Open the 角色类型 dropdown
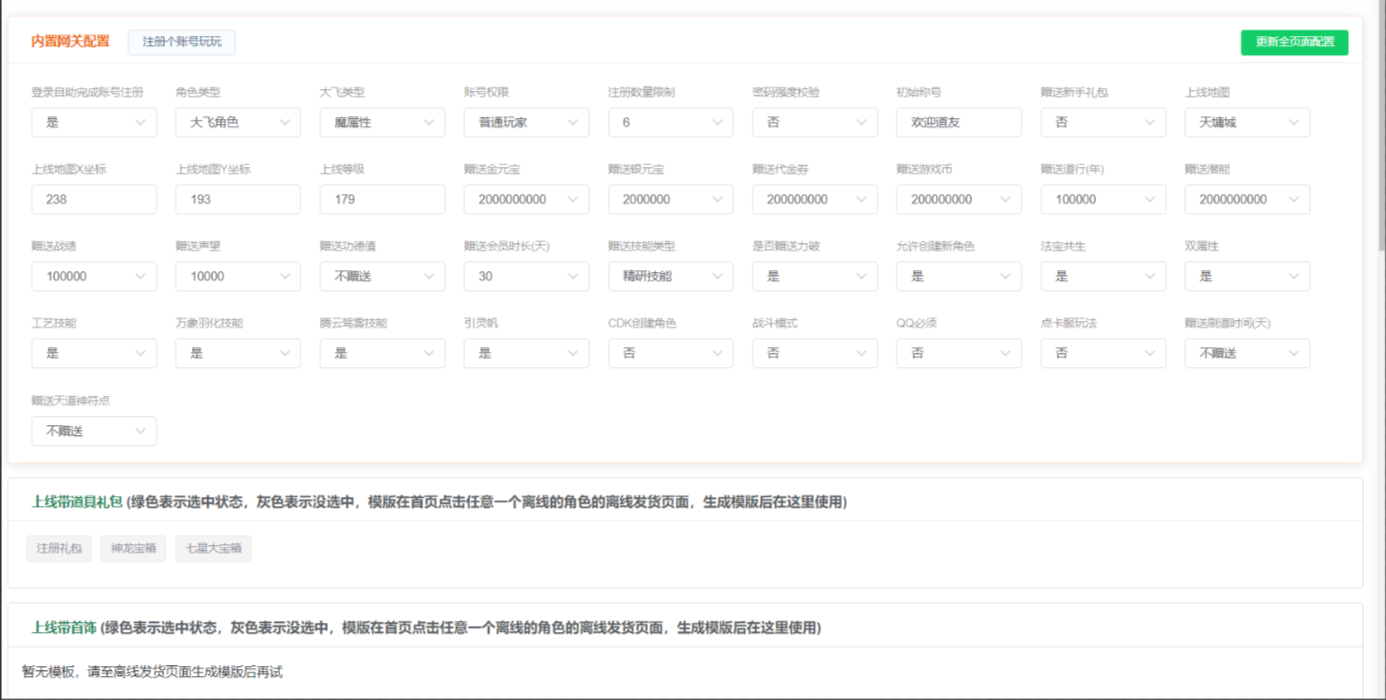Image resolution: width=1386 pixels, height=700 pixels. tap(237, 122)
